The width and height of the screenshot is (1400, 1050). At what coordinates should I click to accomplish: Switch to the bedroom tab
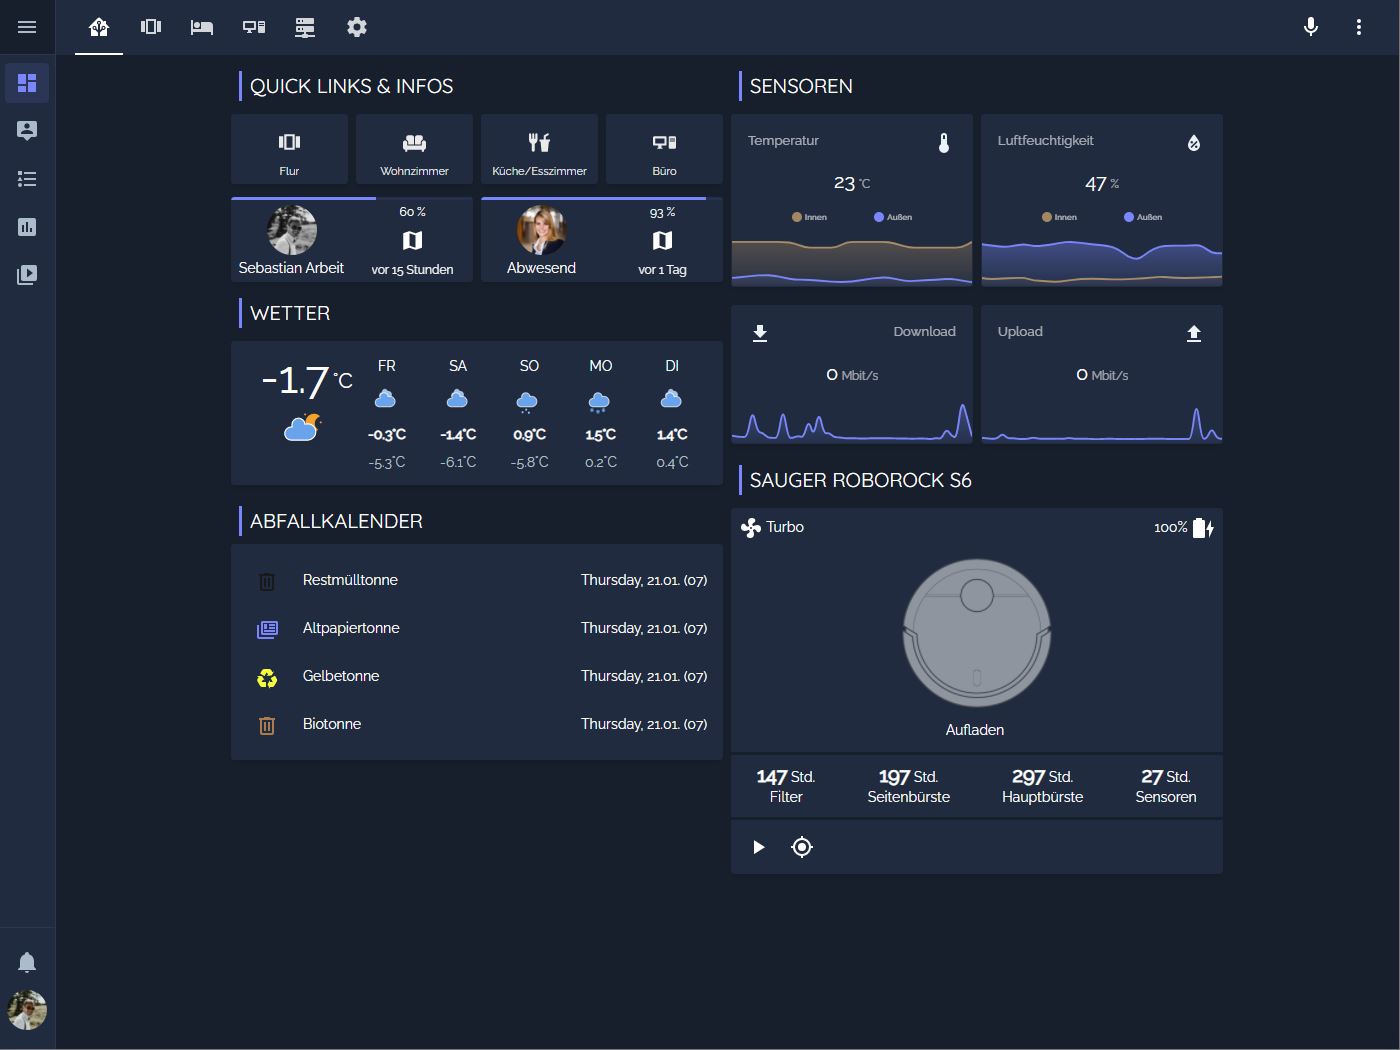coord(202,27)
